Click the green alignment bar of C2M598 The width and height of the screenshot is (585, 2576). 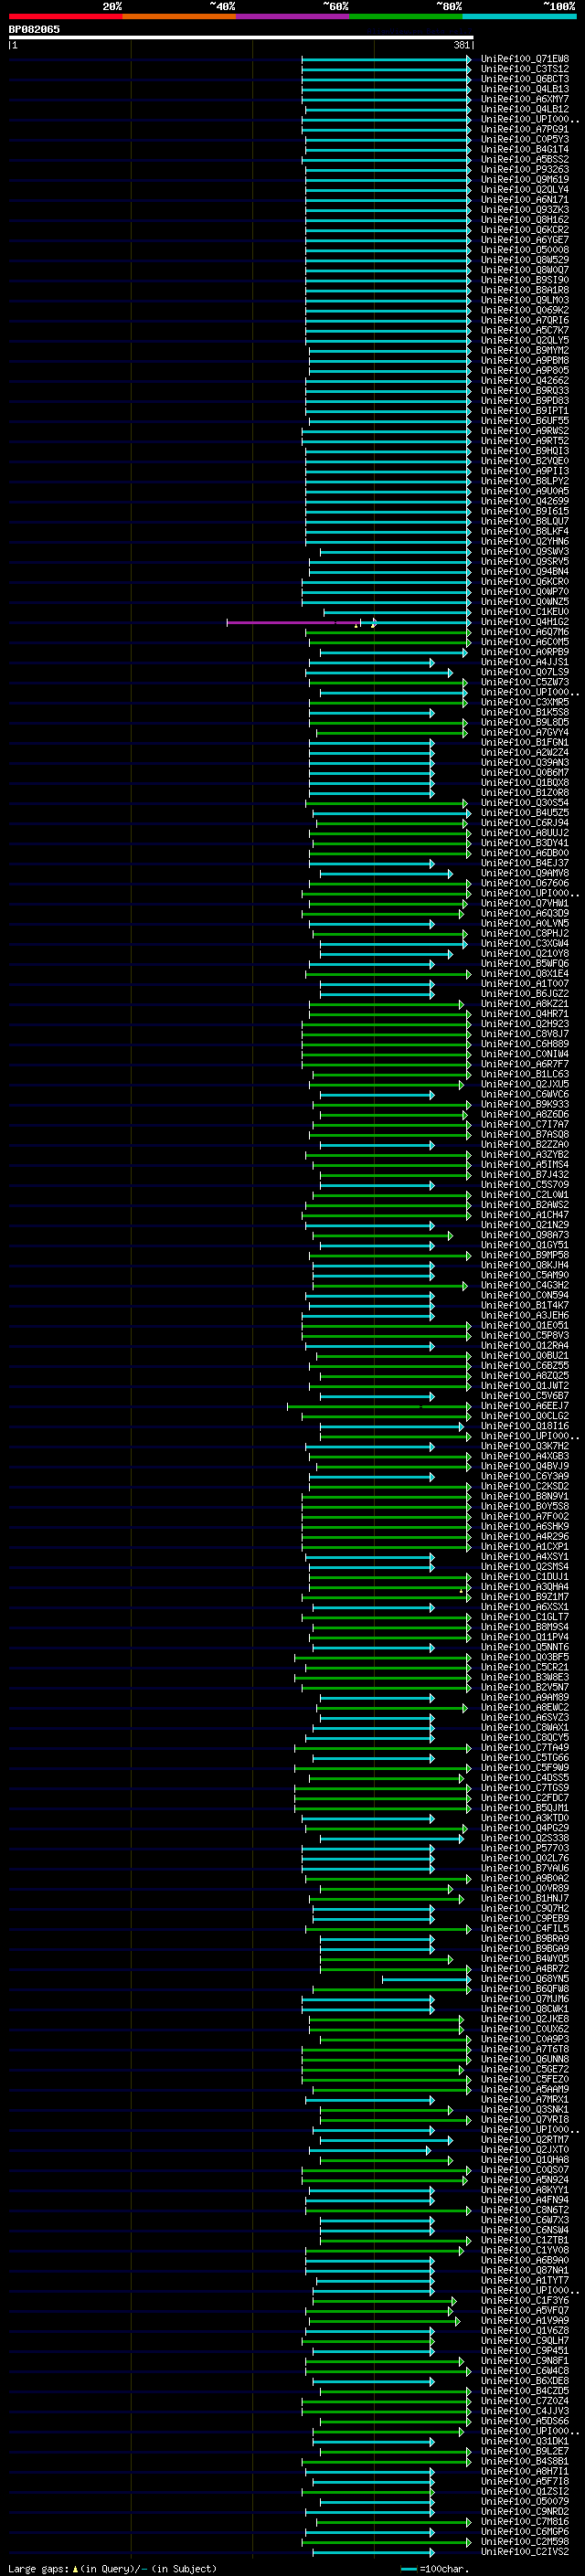tap(386, 2542)
